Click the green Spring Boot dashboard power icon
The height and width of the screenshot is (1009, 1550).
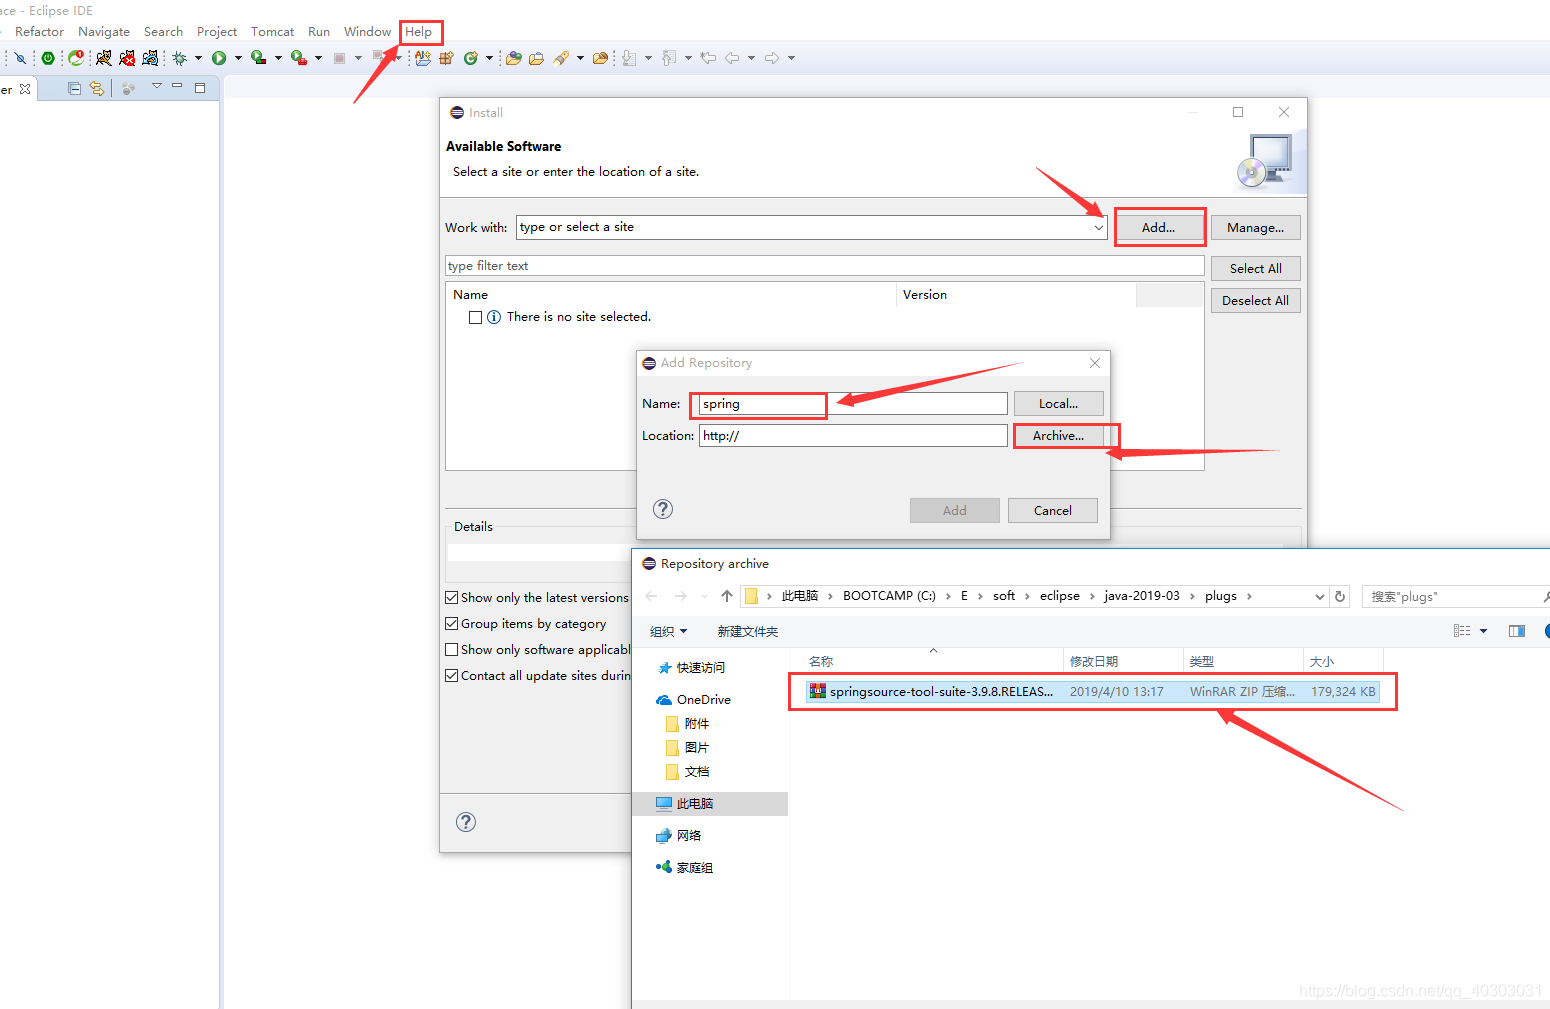[x=48, y=58]
